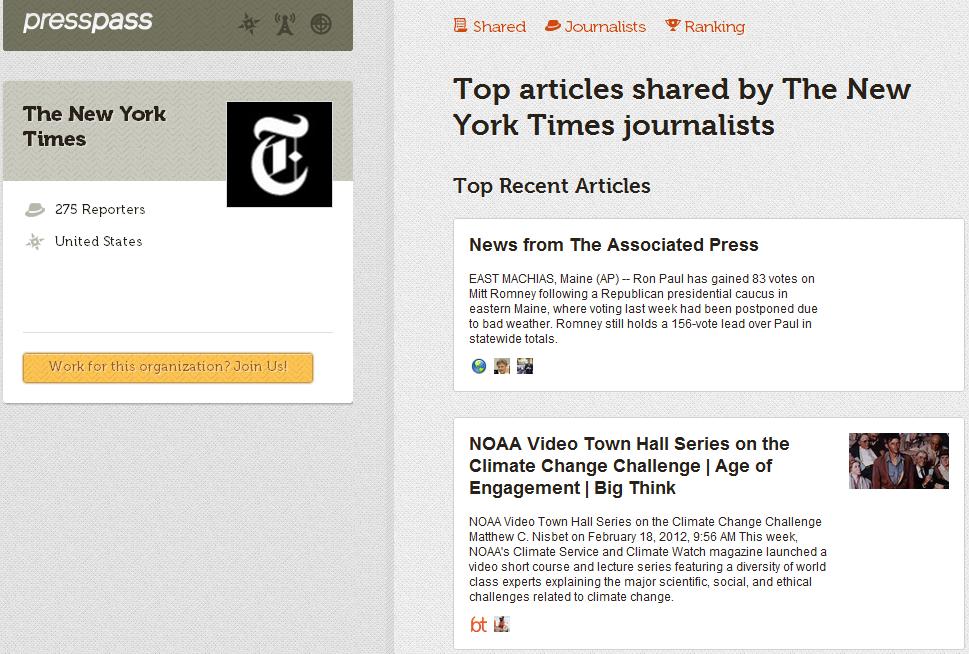969x654 pixels.
Task: Click the middle journalist avatar under AP article
Action: point(502,367)
